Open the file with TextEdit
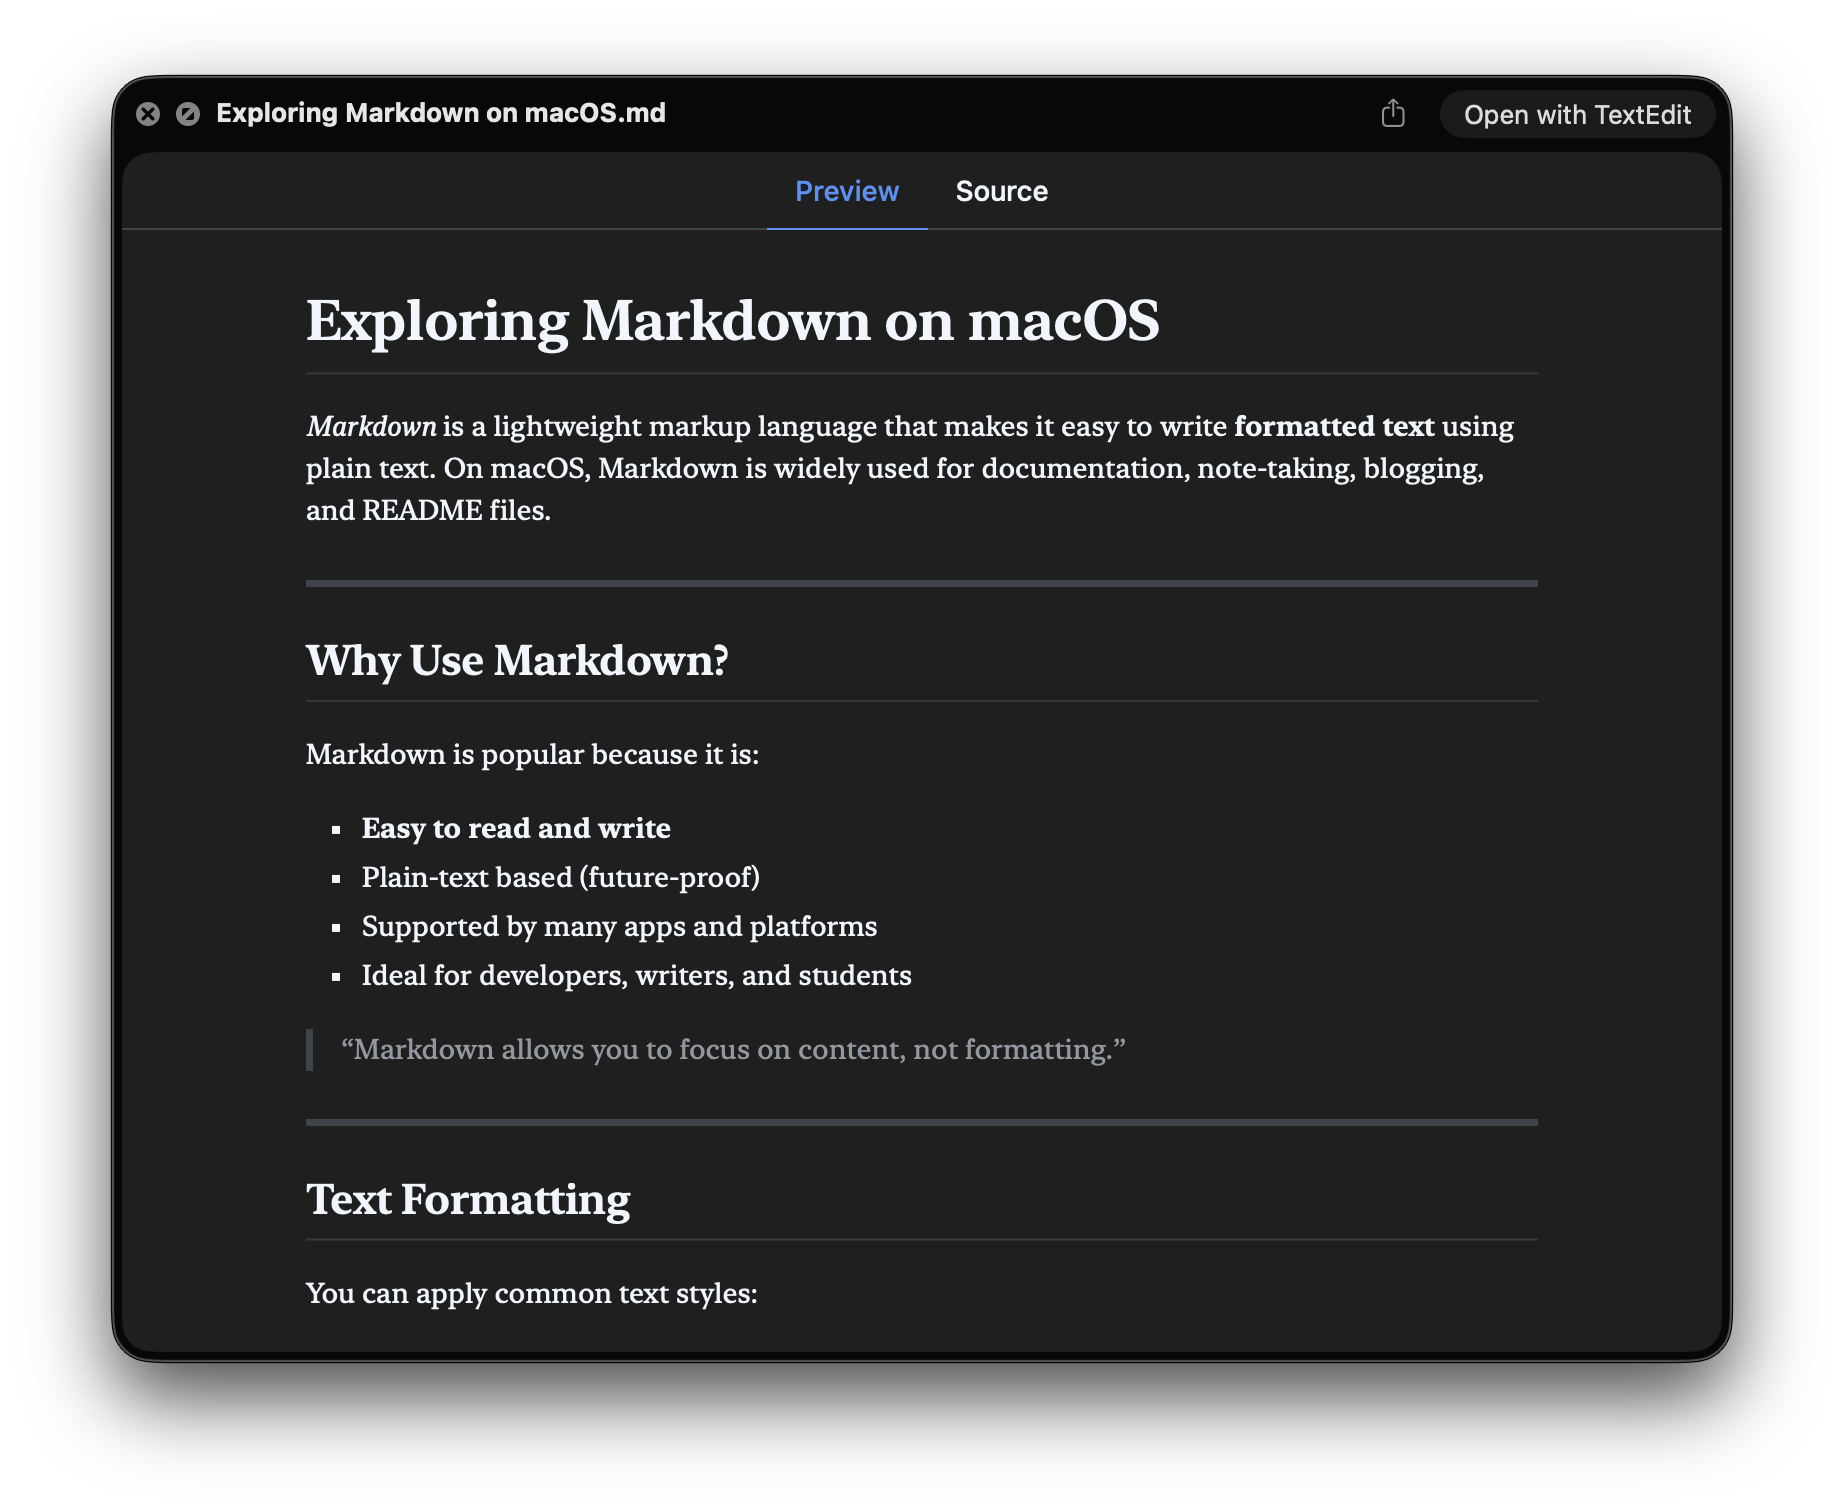The image size is (1844, 1510). click(x=1577, y=114)
